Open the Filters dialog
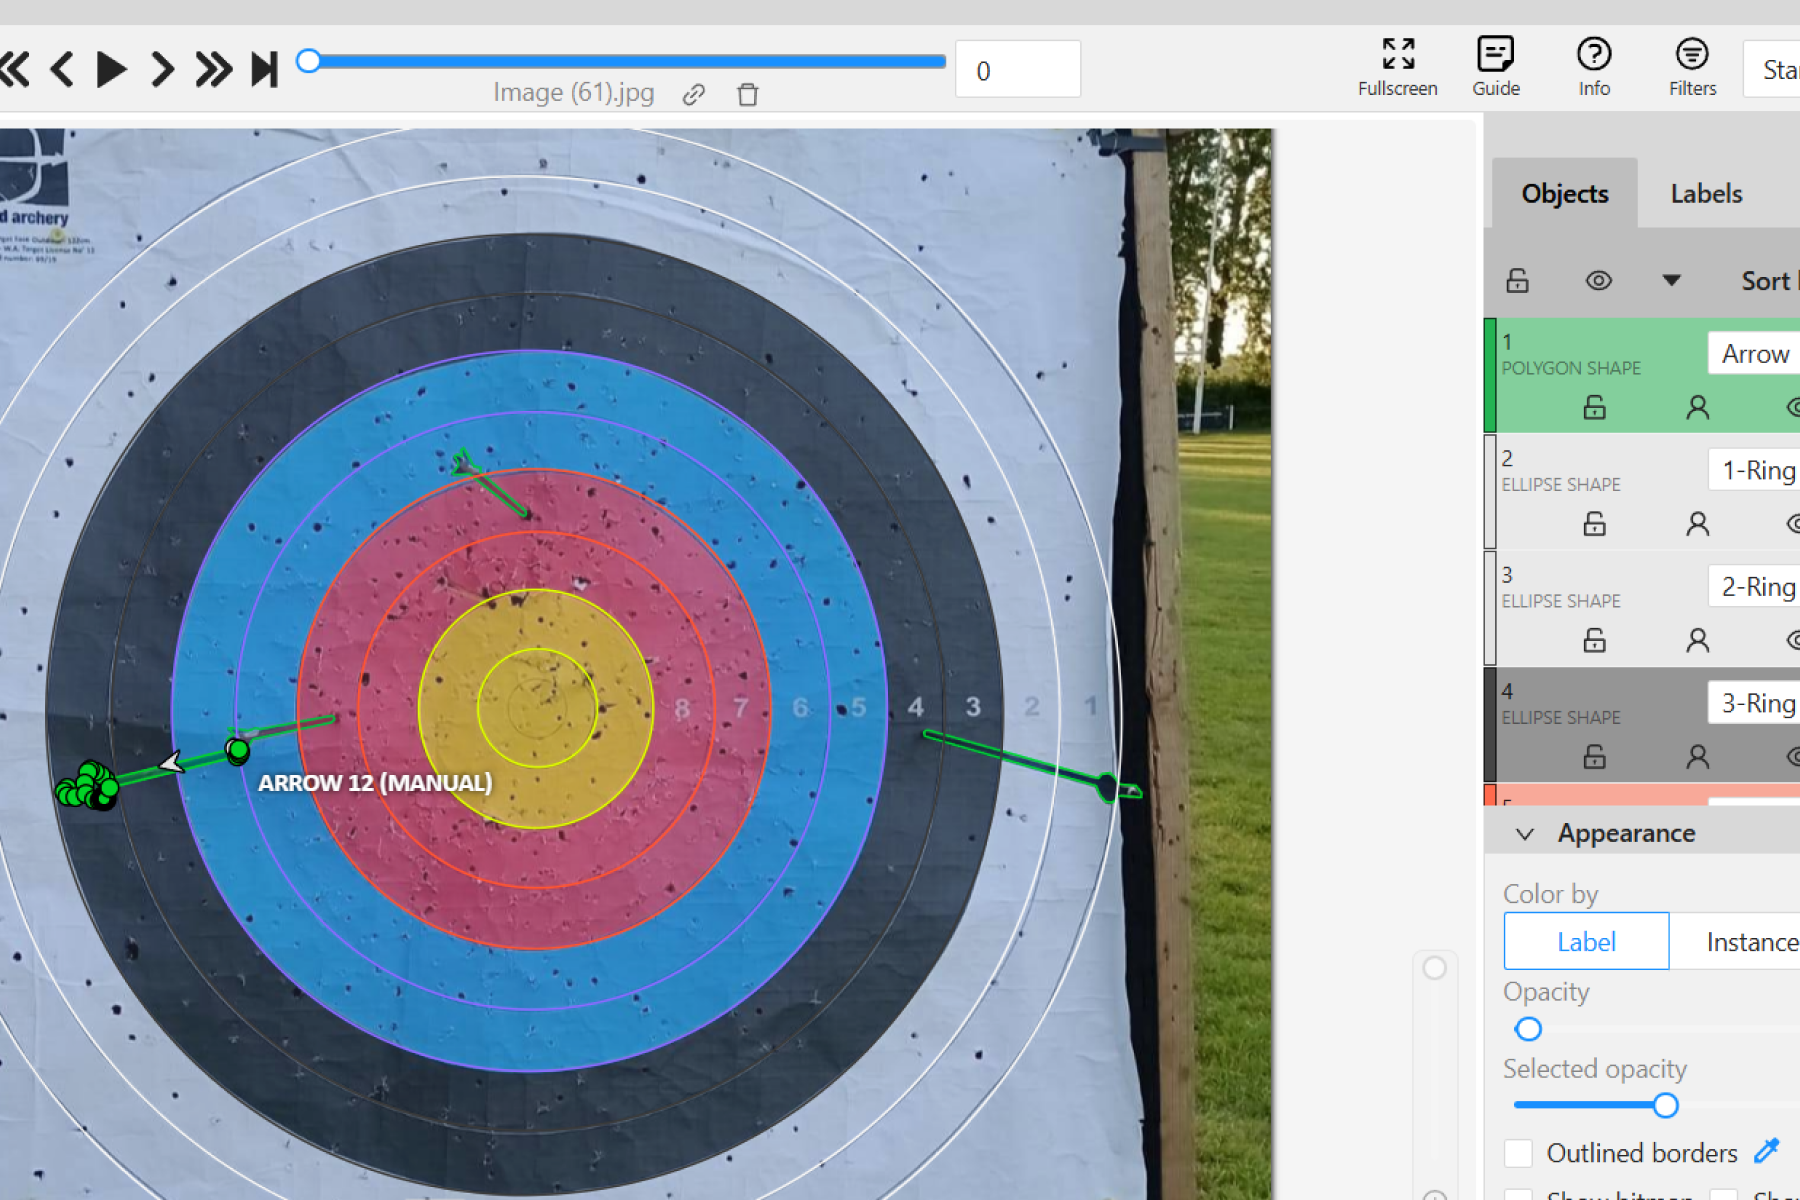The image size is (1800, 1200). click(x=1691, y=67)
